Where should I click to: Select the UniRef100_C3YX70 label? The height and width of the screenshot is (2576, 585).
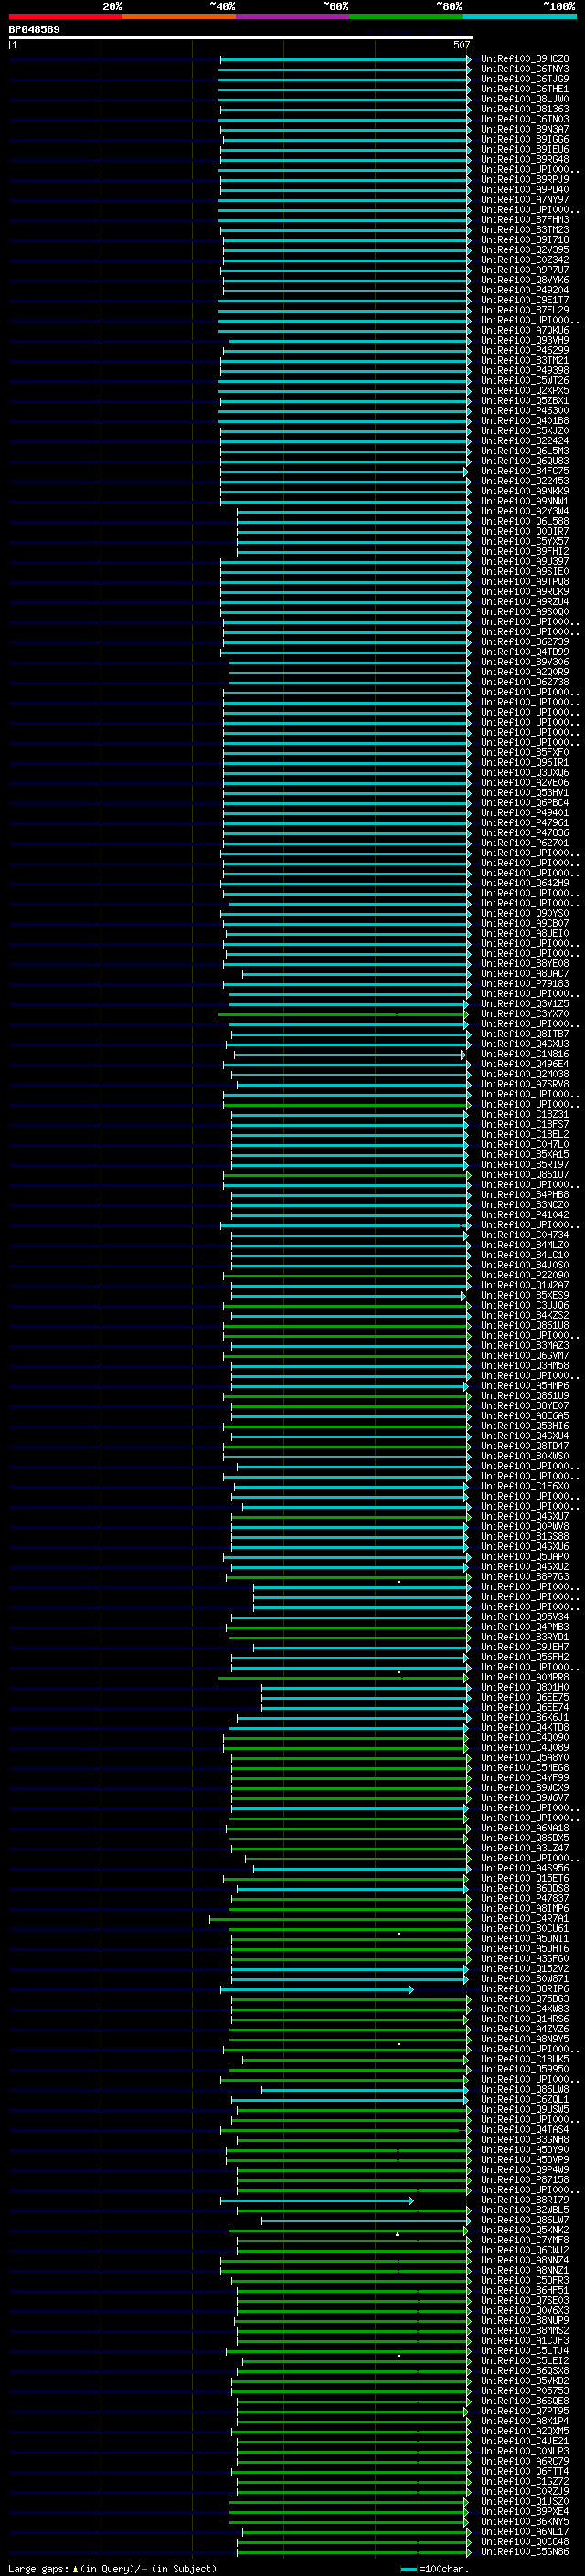pyautogui.click(x=525, y=1013)
